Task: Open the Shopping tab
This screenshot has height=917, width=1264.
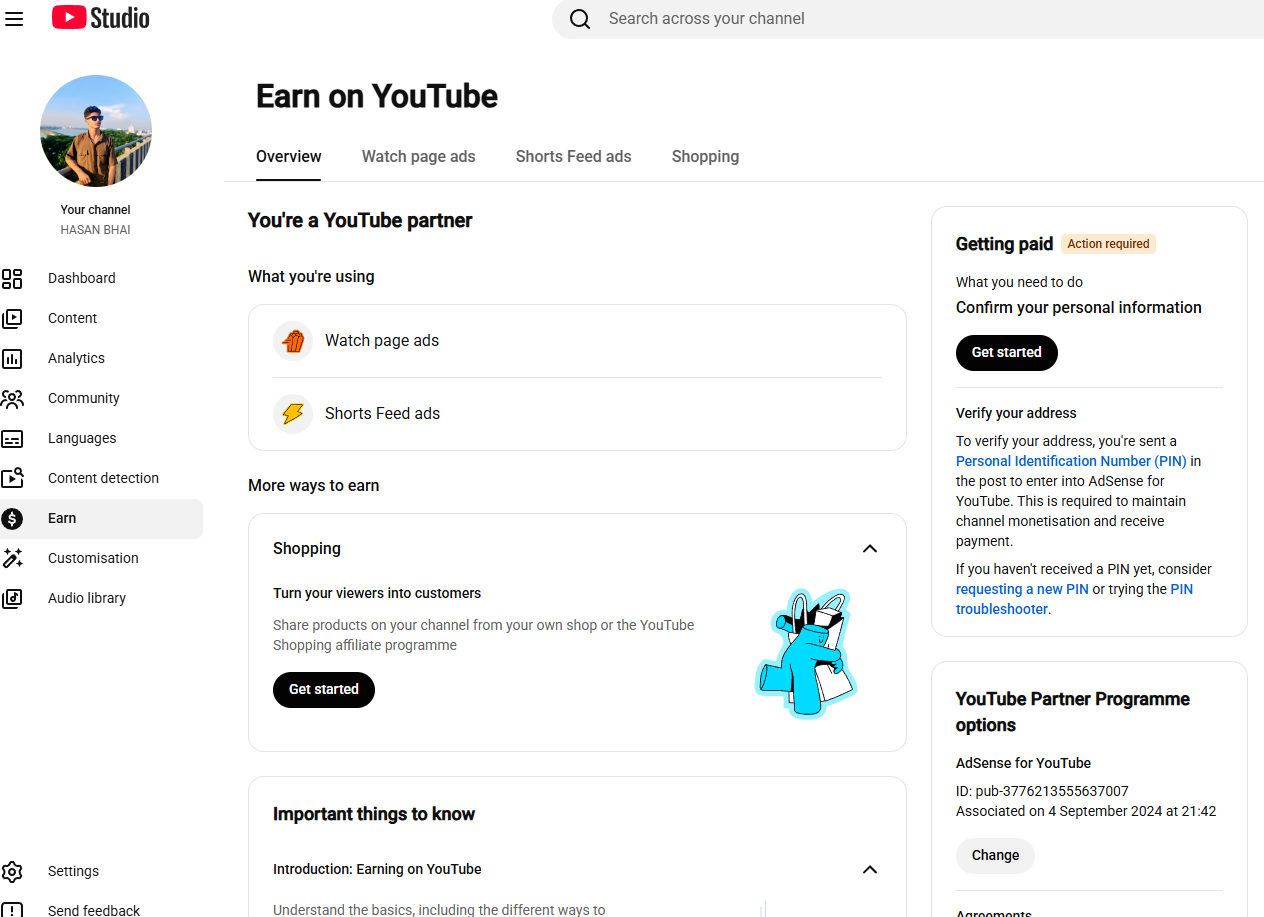Action: pos(706,156)
